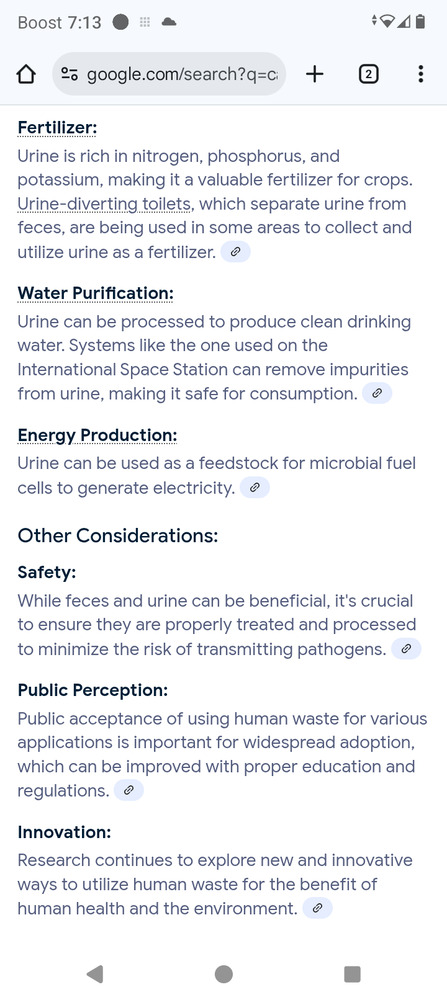Screen dimensions: 447x1000
Task: Open a new tab with plus icon
Action: click(314, 75)
